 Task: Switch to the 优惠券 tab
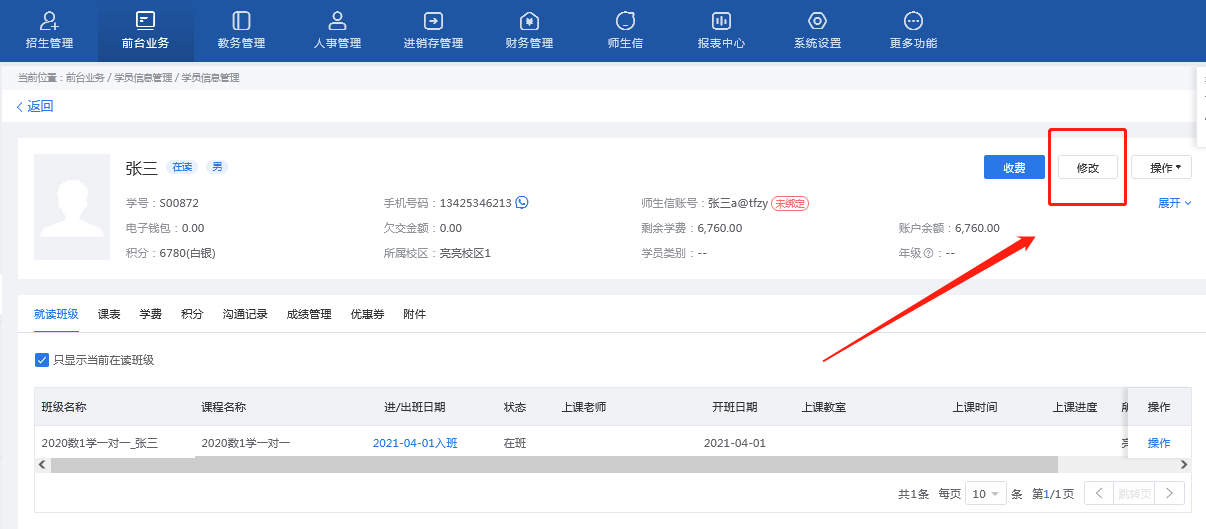click(x=367, y=314)
